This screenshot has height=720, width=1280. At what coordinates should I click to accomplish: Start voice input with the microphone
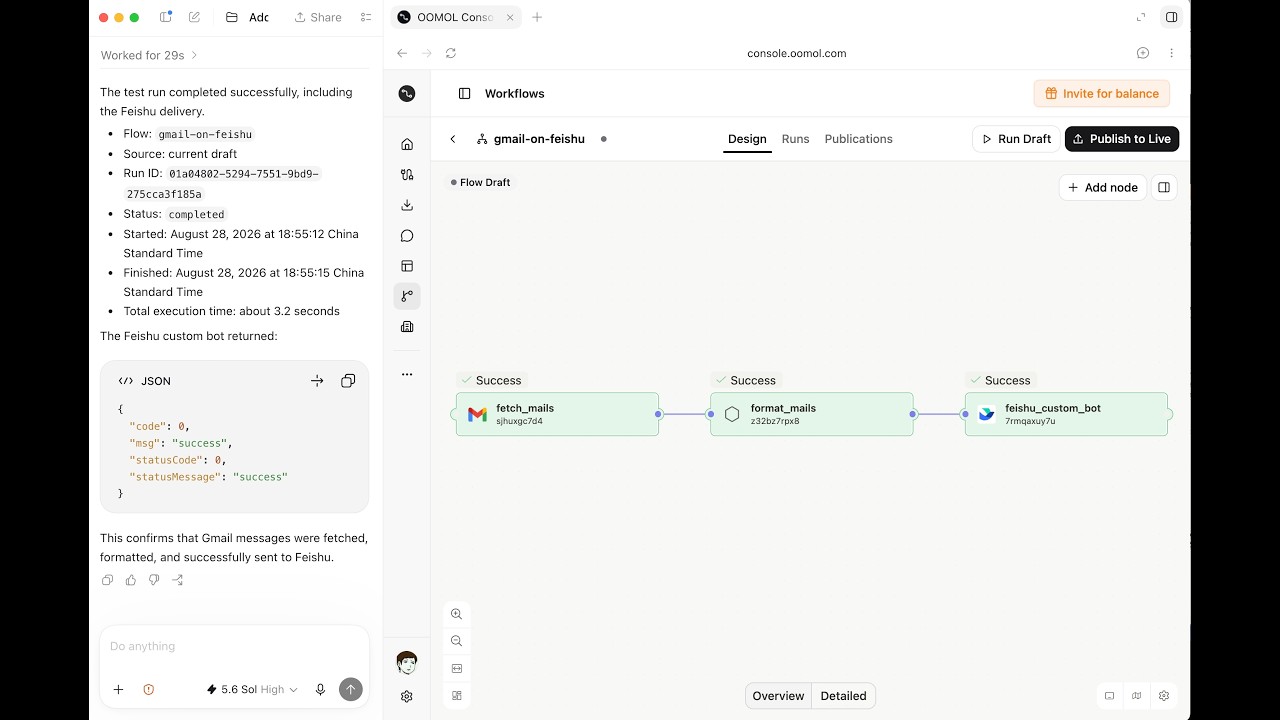click(320, 689)
